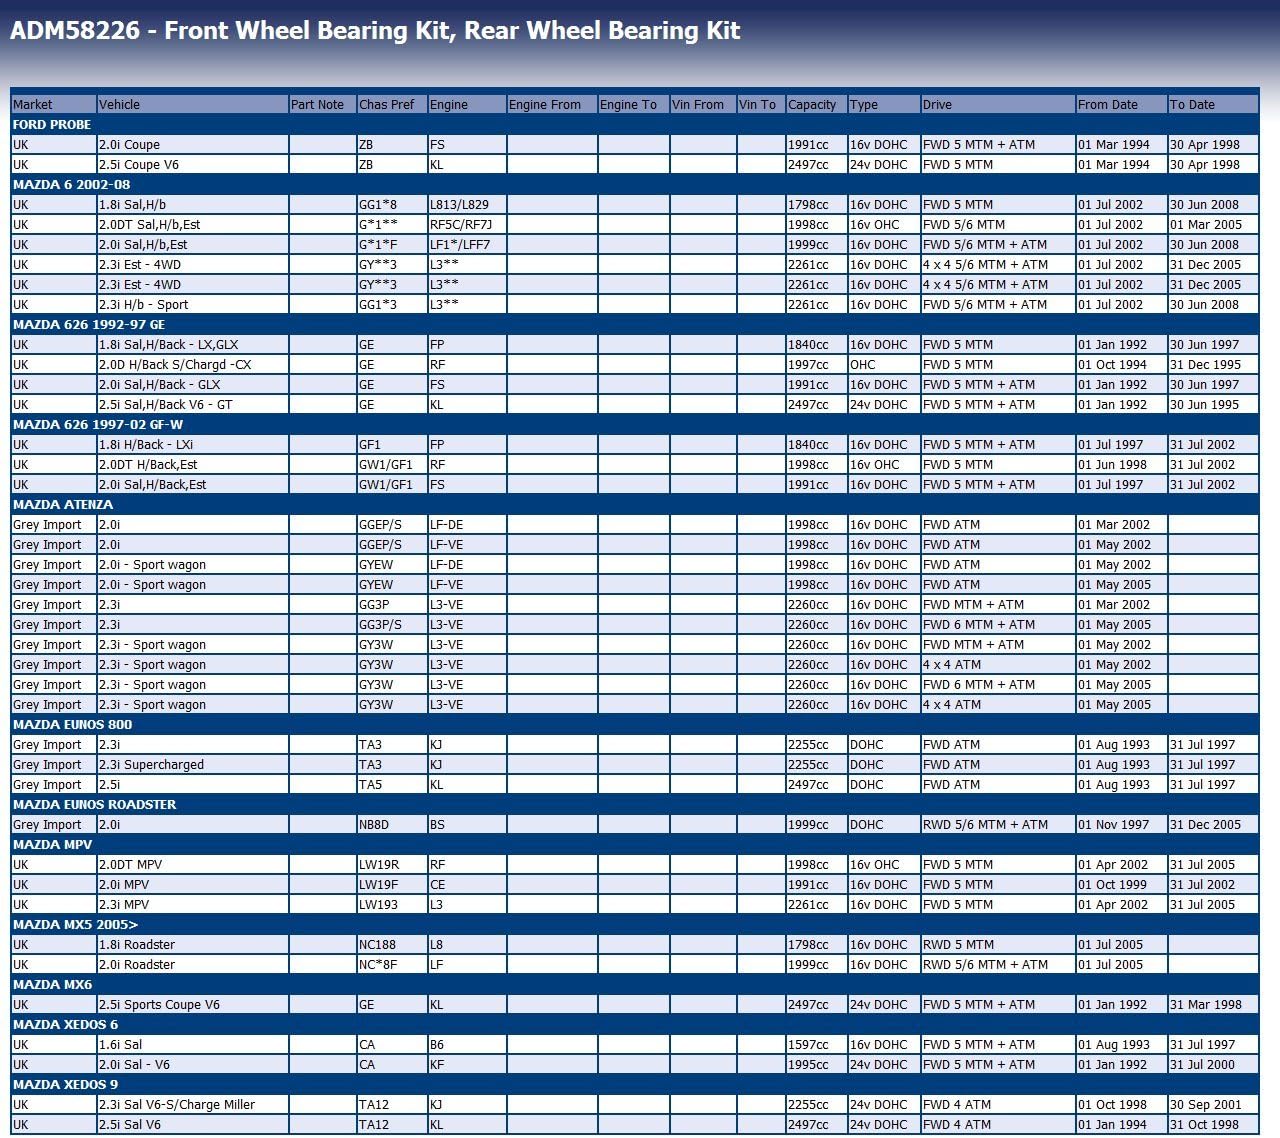Click the 'MAZDA 626 1997-02 GF-W' section heading
The height and width of the screenshot is (1138, 1280).
pos(635,424)
